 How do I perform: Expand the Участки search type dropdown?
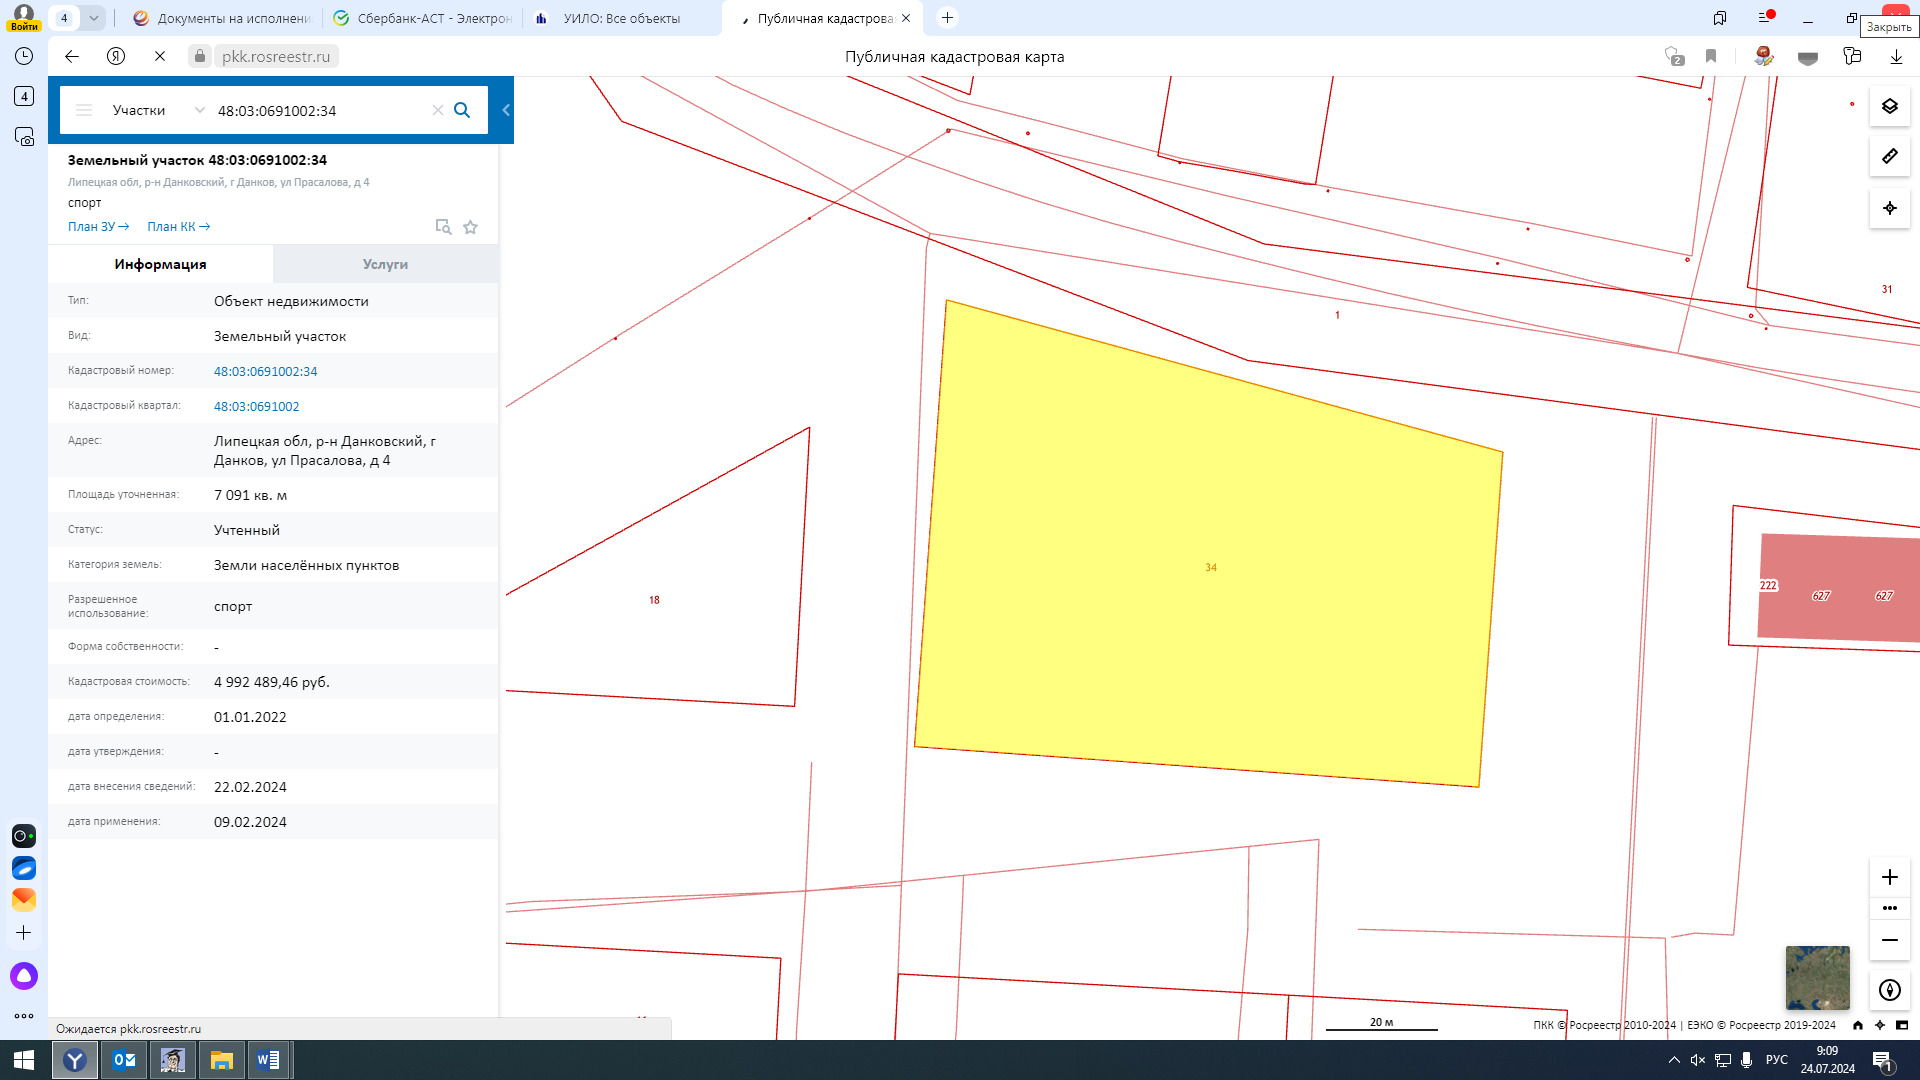pyautogui.click(x=199, y=110)
